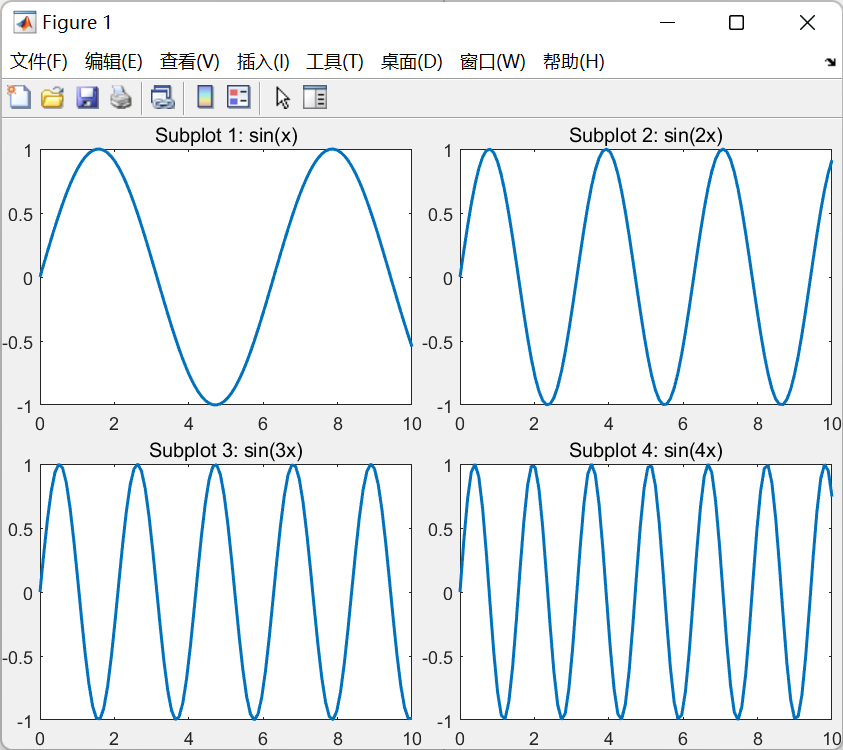This screenshot has height=750, width=843.
Task: Open the 工具(T) menu
Action: pos(335,61)
